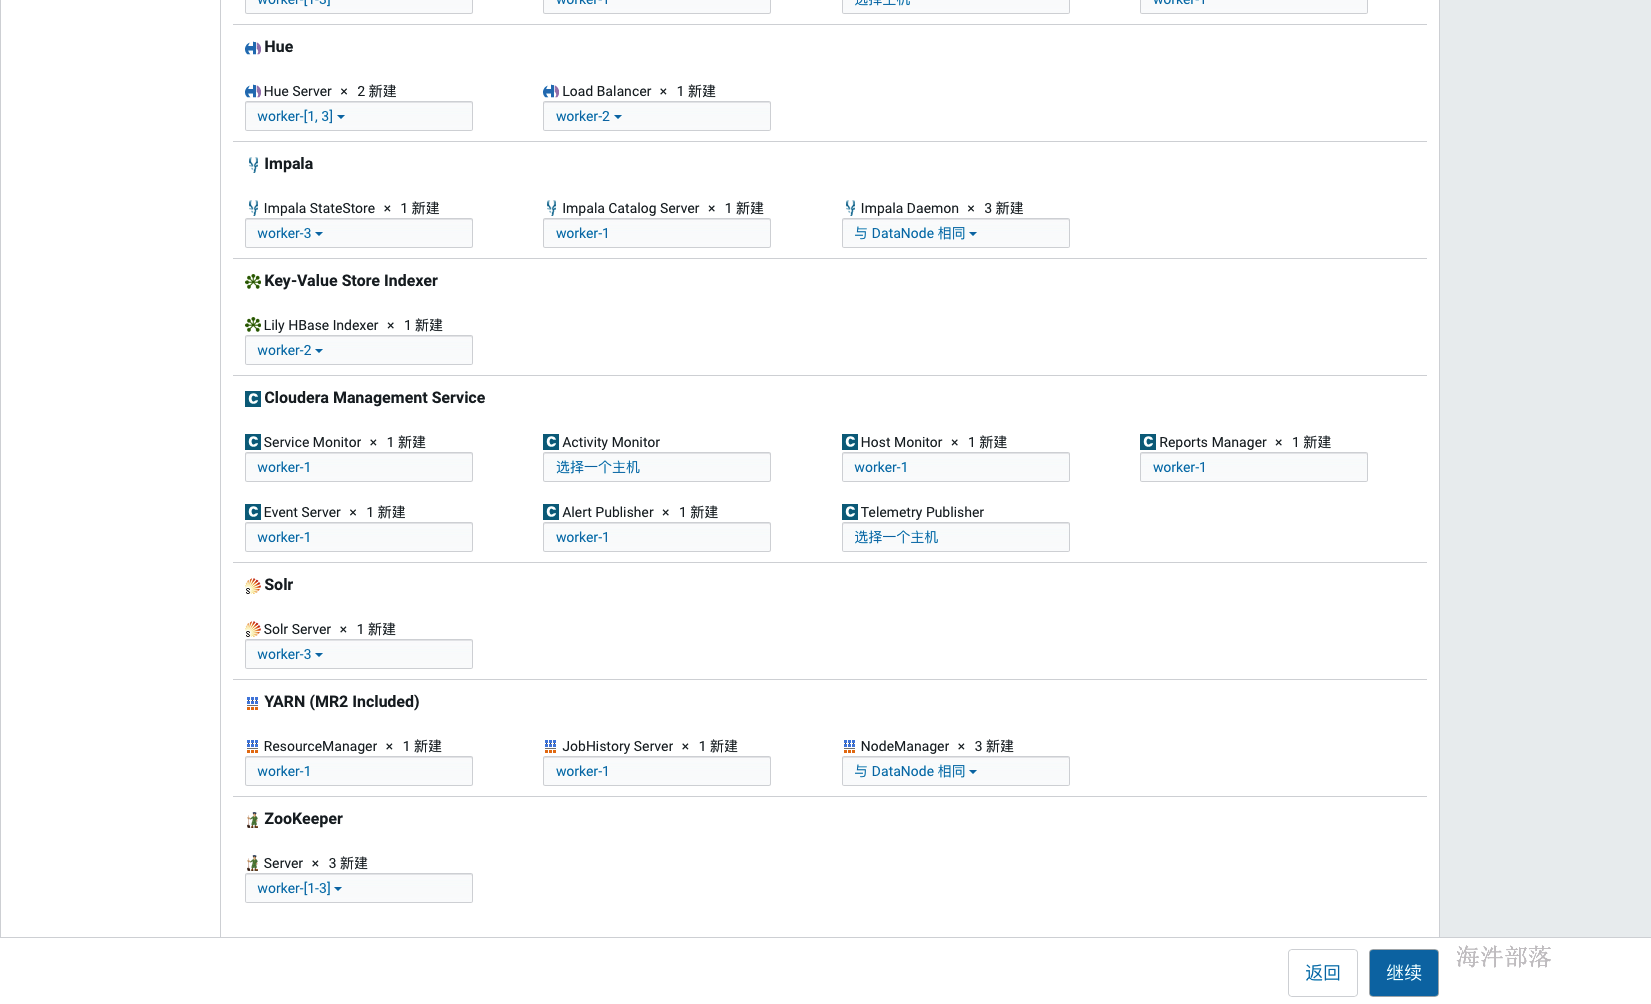The width and height of the screenshot is (1651, 1004).
Task: Click the Key-Value Store Indexer heading text
Action: [351, 281]
